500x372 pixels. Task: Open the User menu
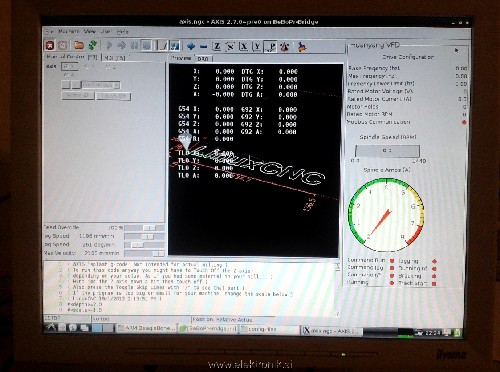coord(106,32)
